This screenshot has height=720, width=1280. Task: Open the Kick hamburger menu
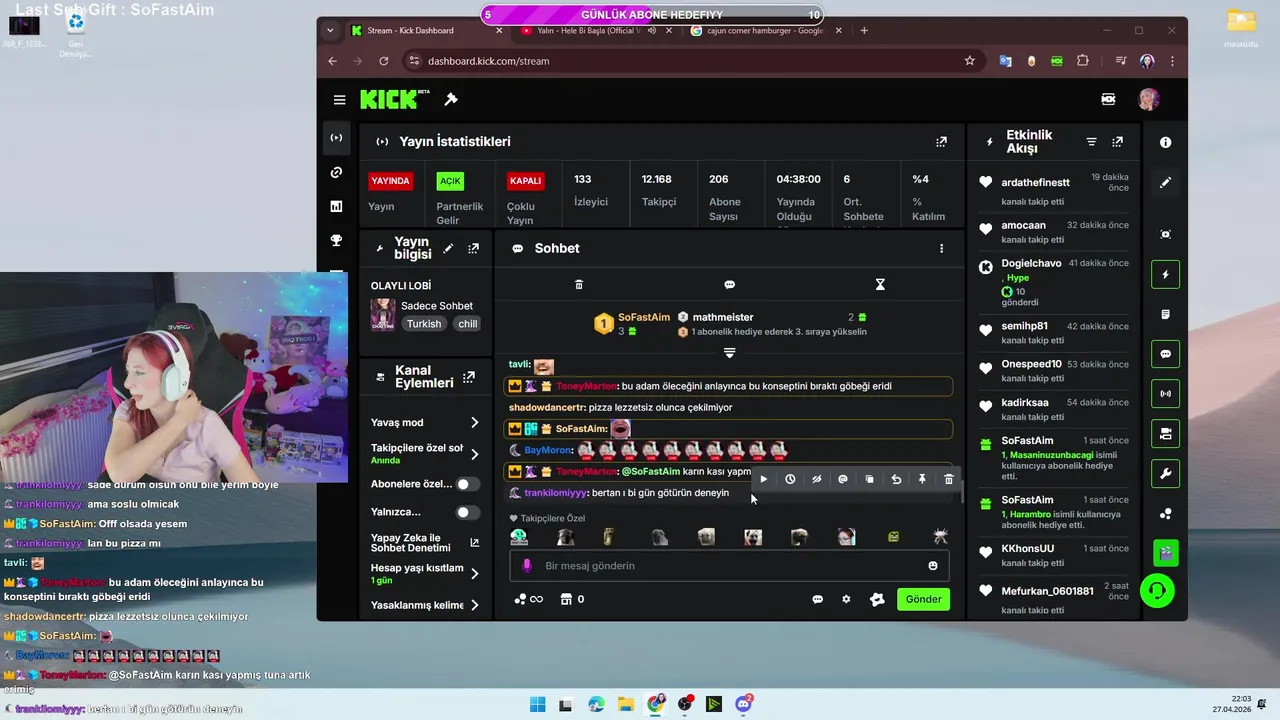[339, 100]
